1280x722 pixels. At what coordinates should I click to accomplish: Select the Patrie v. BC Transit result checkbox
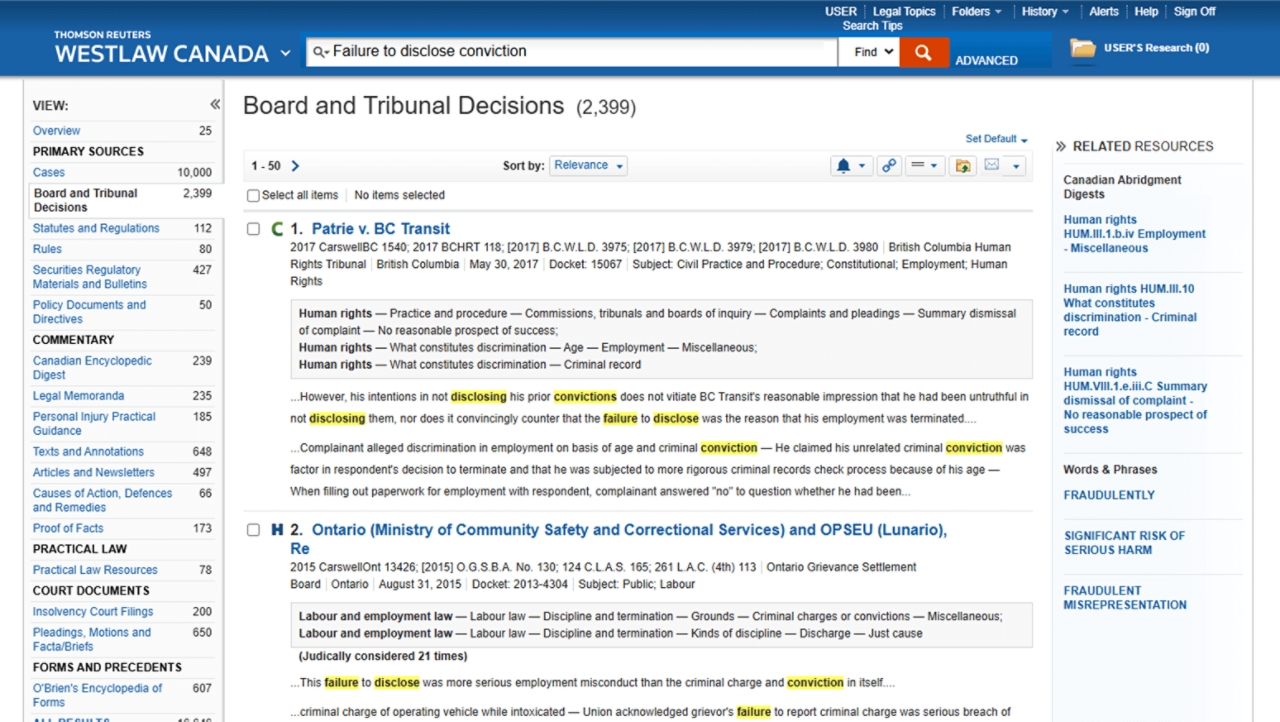(253, 228)
